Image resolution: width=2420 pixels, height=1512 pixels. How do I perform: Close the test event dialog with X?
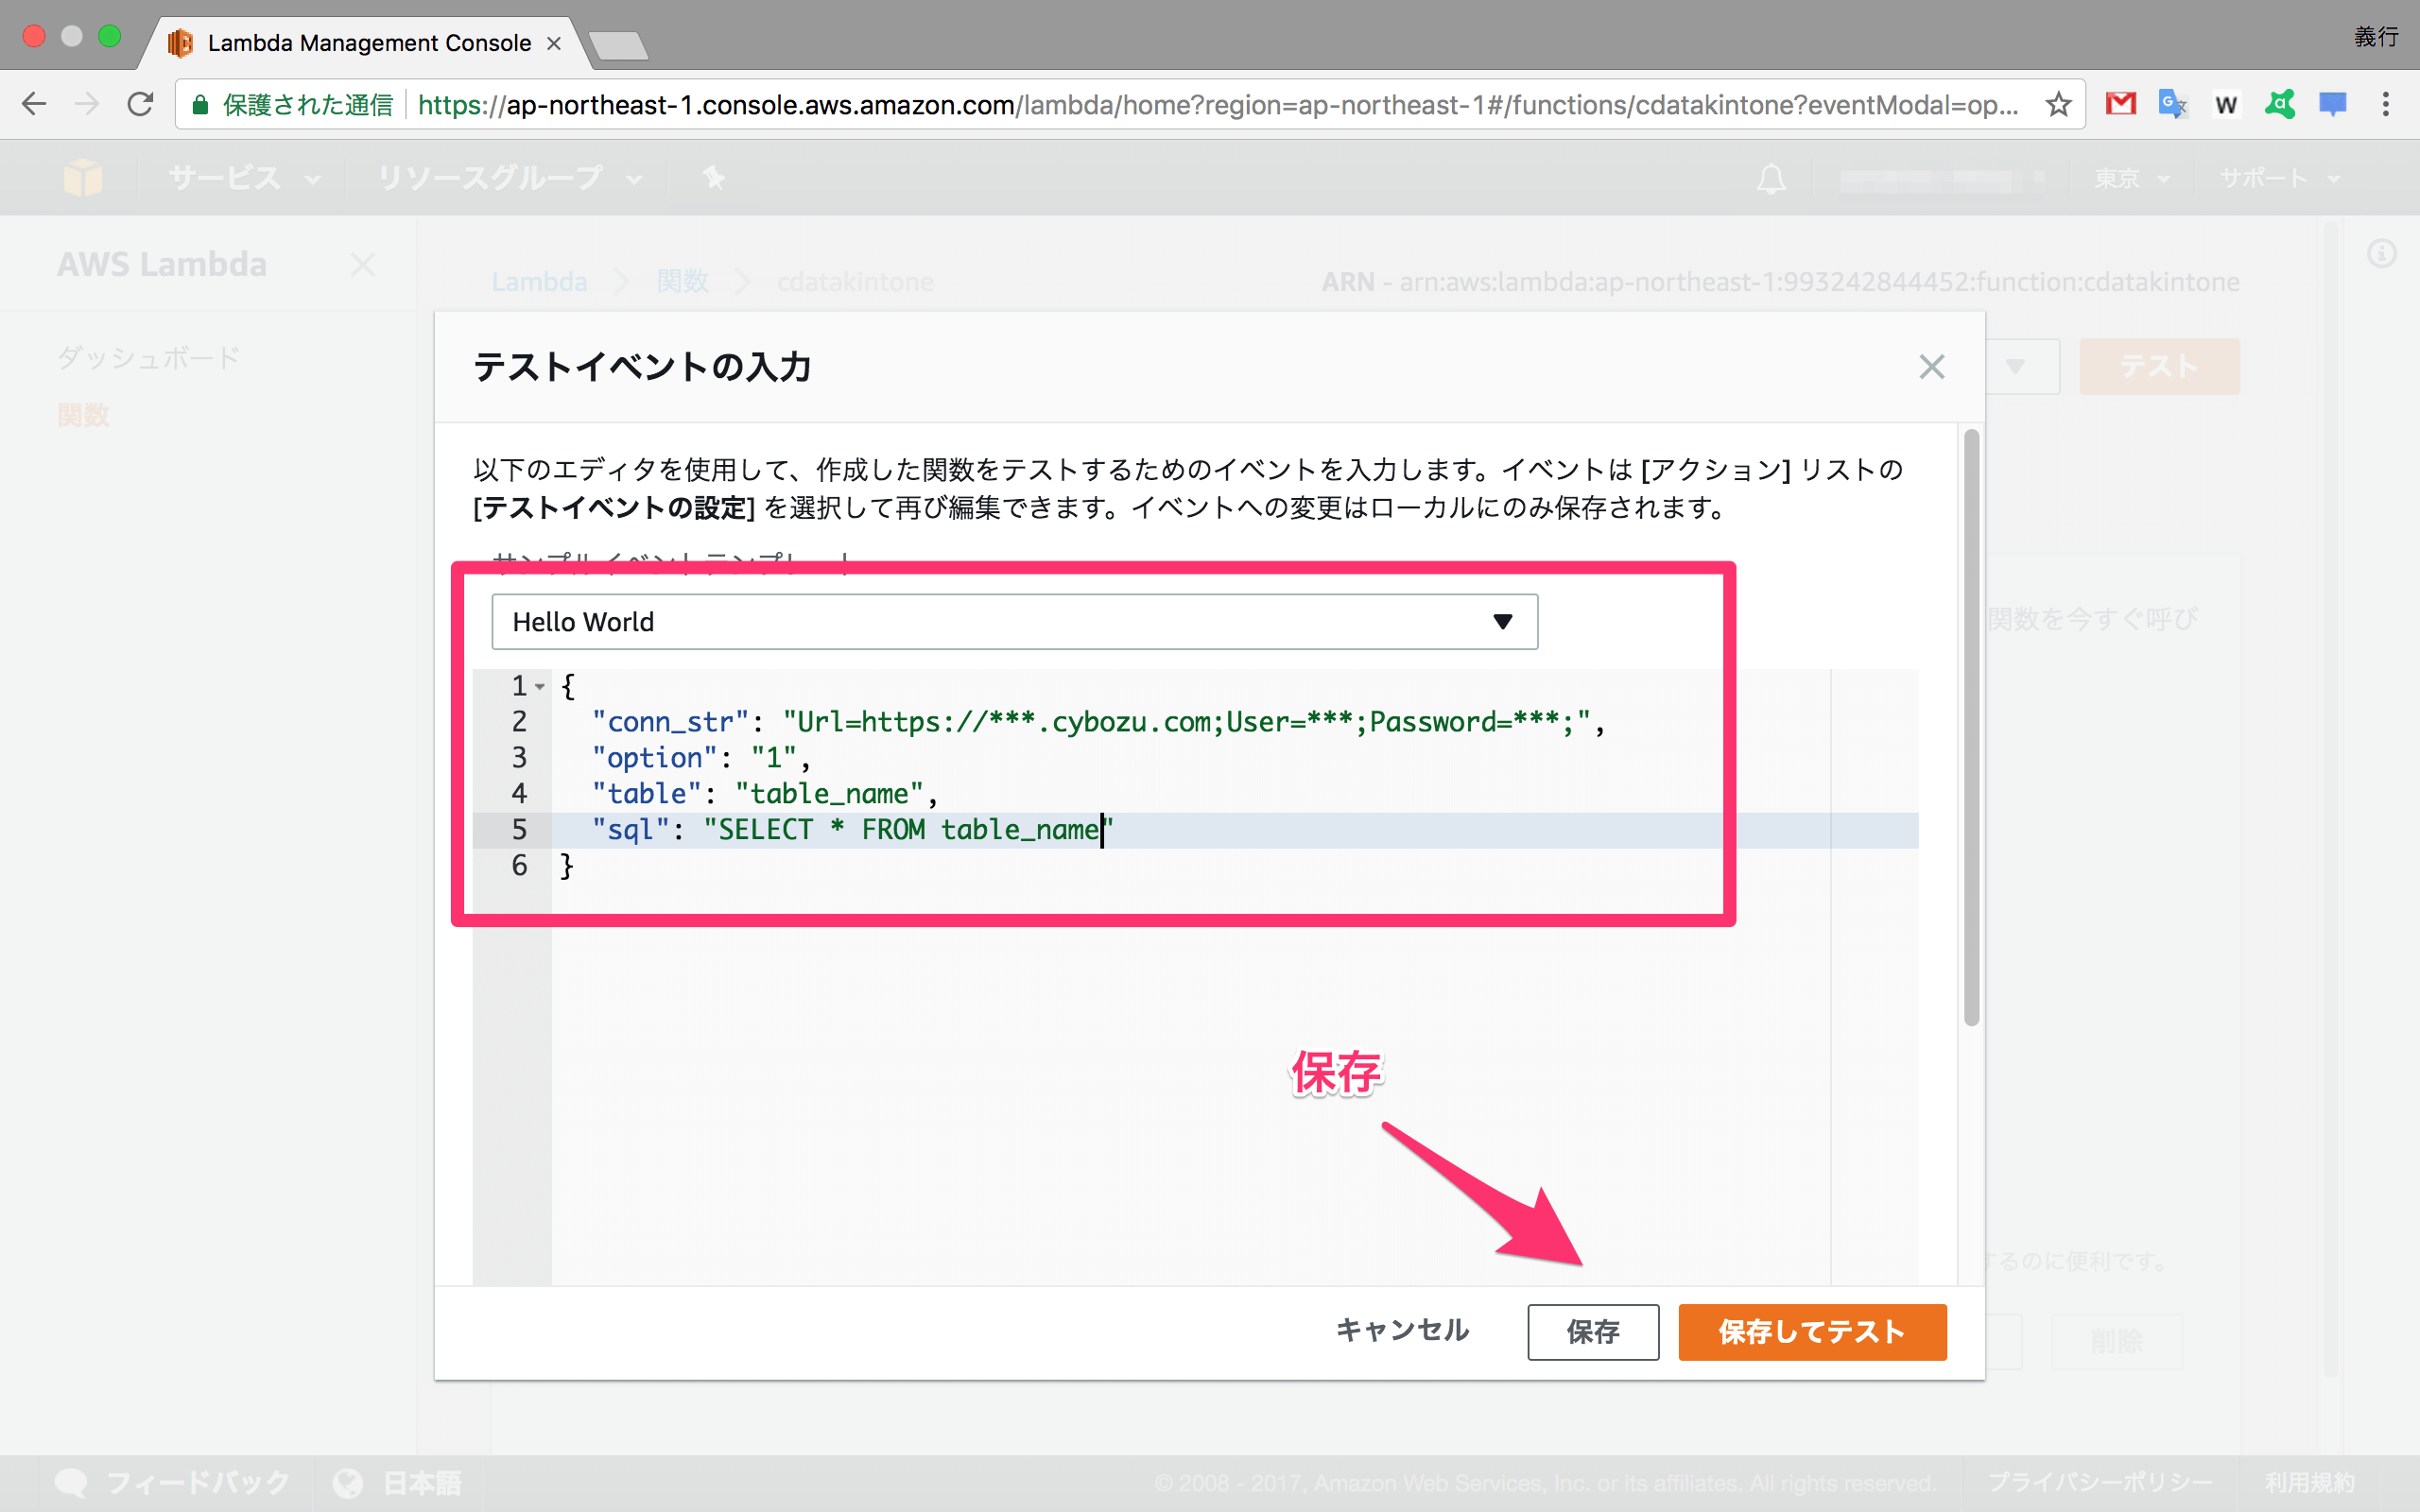click(1931, 367)
